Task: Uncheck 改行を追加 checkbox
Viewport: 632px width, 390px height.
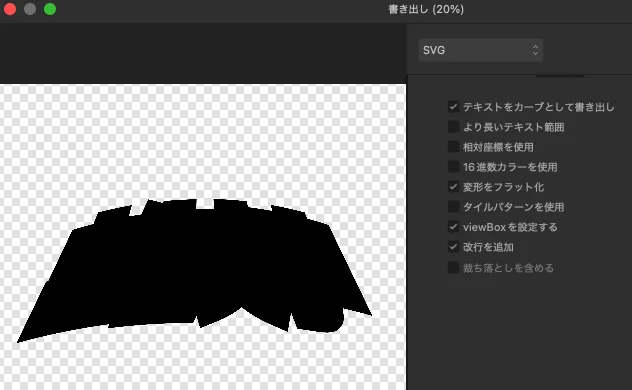Action: pos(453,247)
